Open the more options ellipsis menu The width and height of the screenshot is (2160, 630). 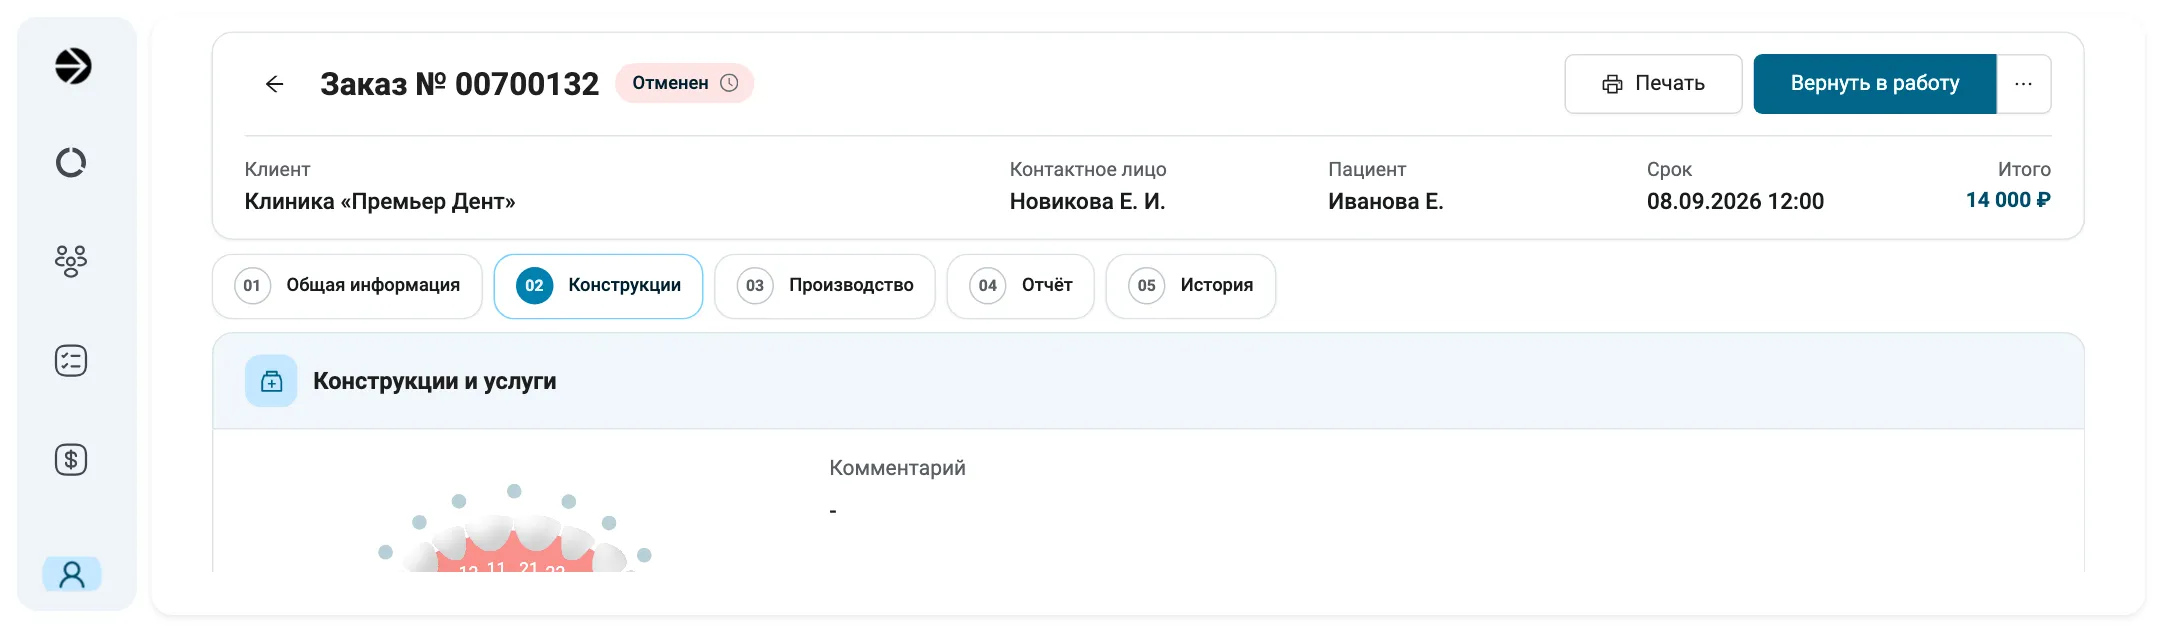click(2024, 84)
